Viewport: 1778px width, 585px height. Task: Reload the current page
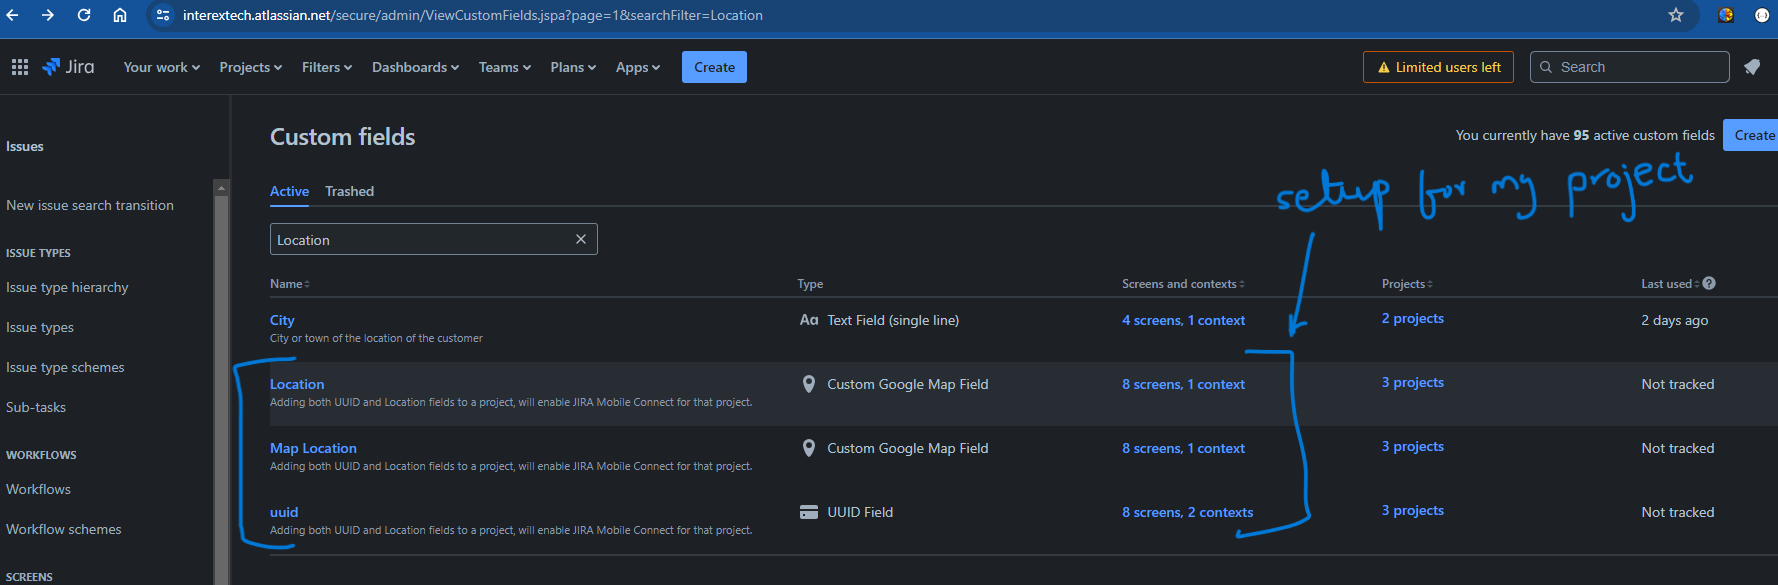[84, 15]
